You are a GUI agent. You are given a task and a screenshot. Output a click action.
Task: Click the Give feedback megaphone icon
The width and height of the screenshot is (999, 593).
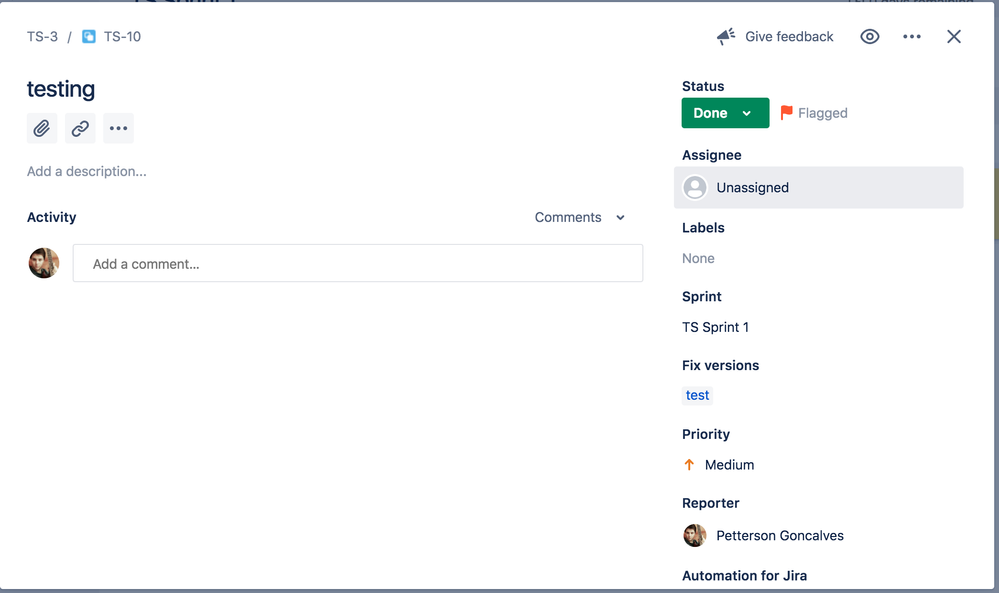[x=725, y=35]
